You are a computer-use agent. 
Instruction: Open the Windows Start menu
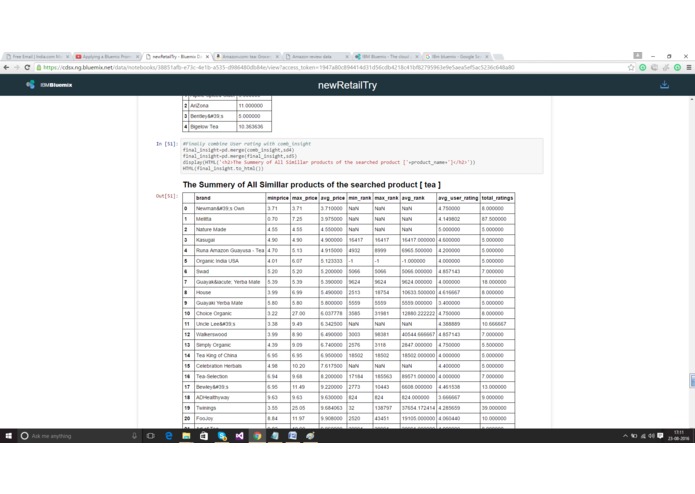click(8, 436)
